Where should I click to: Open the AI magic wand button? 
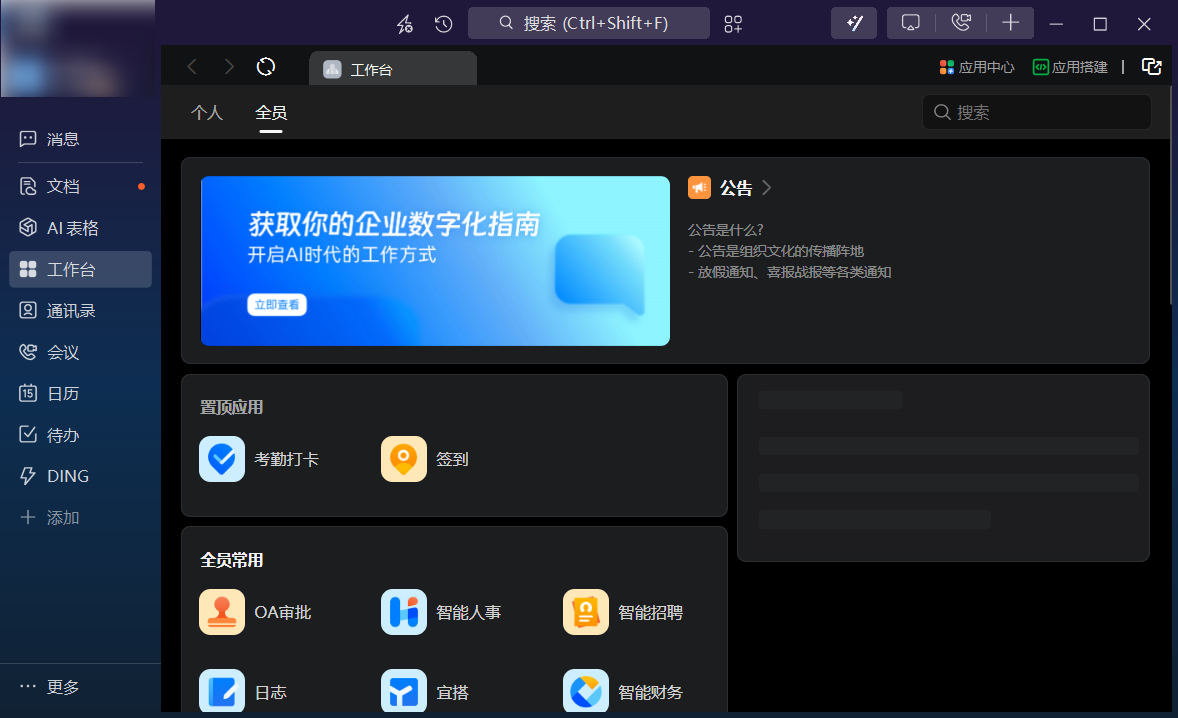pos(853,23)
